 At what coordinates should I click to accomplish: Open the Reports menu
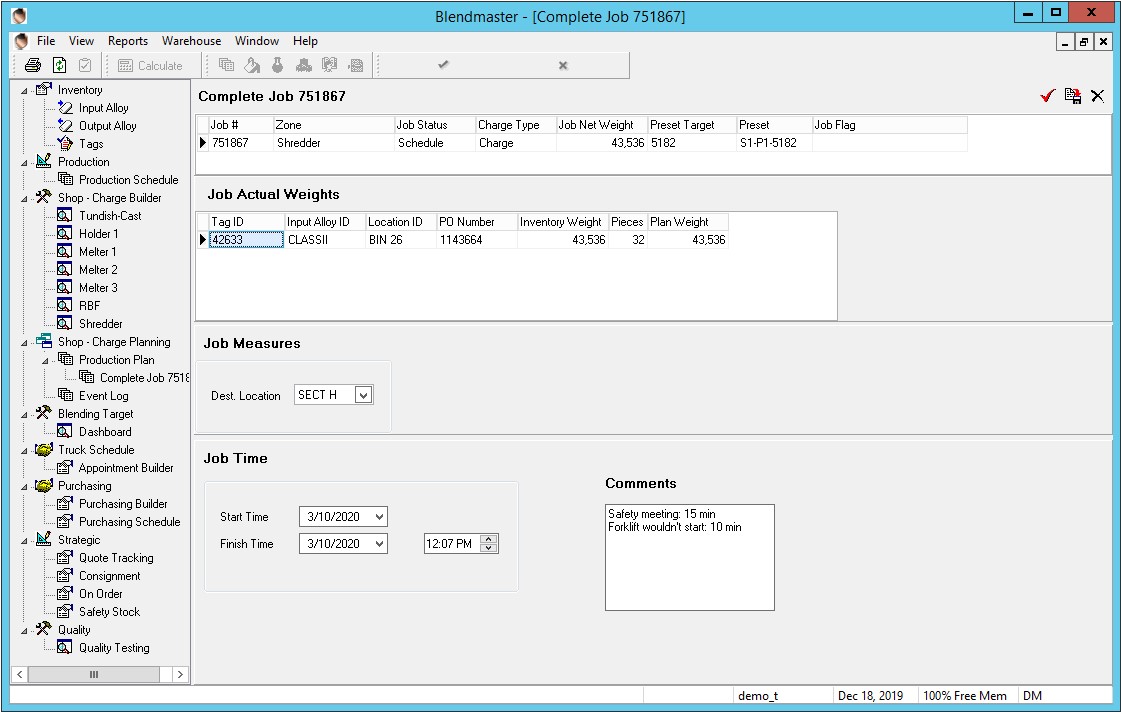click(128, 41)
